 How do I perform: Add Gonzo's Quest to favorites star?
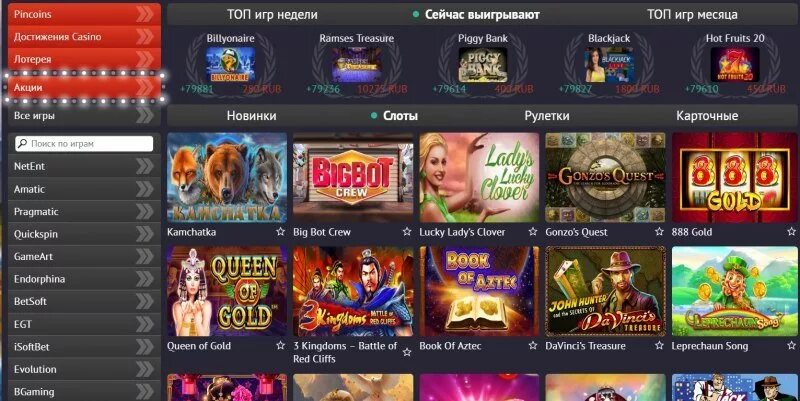click(659, 232)
